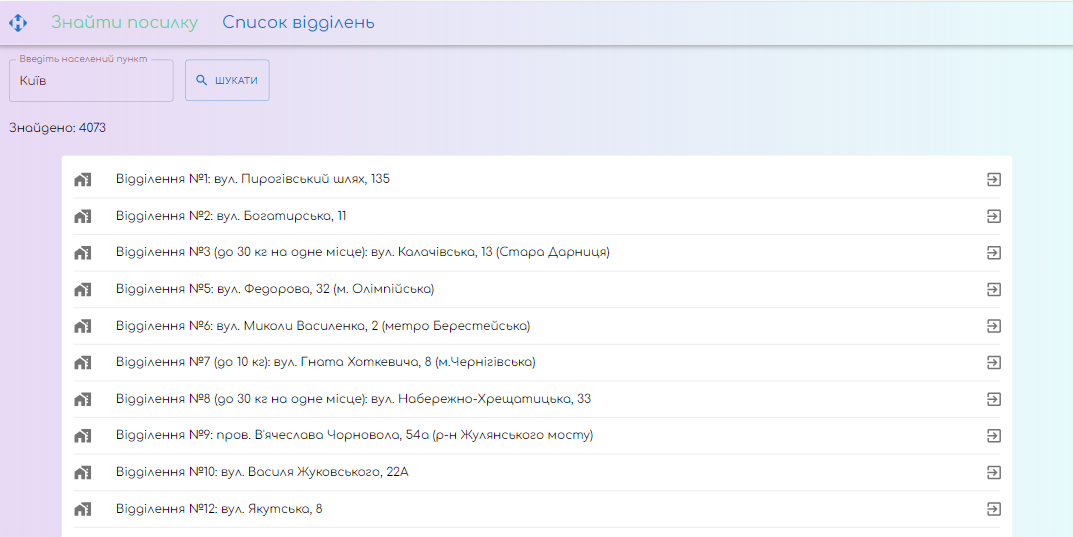Click arrow icon for Відділення №9
Viewport: 1073px width, 537px height.
tap(993, 436)
